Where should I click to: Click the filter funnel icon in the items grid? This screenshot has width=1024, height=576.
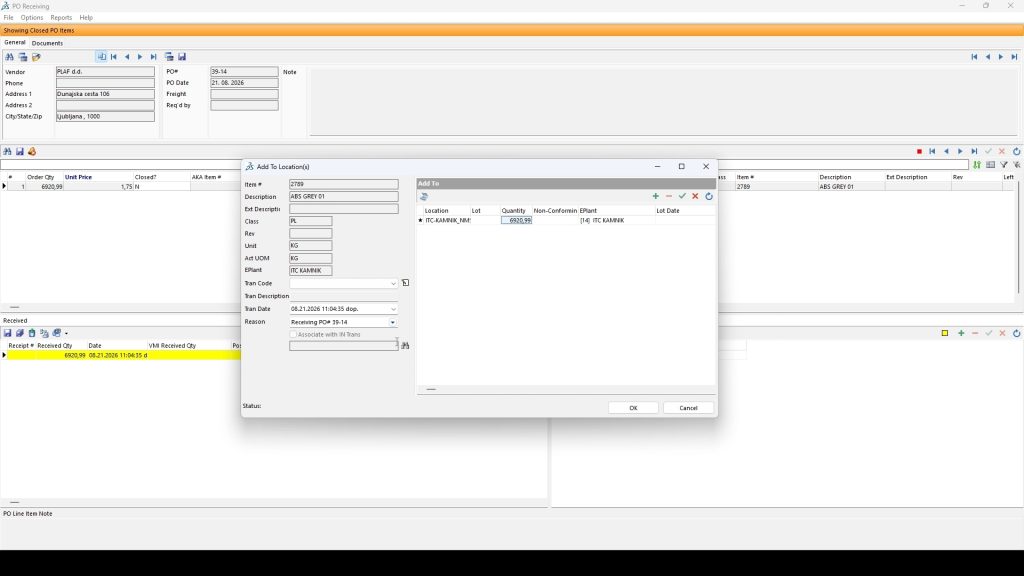[1004, 165]
